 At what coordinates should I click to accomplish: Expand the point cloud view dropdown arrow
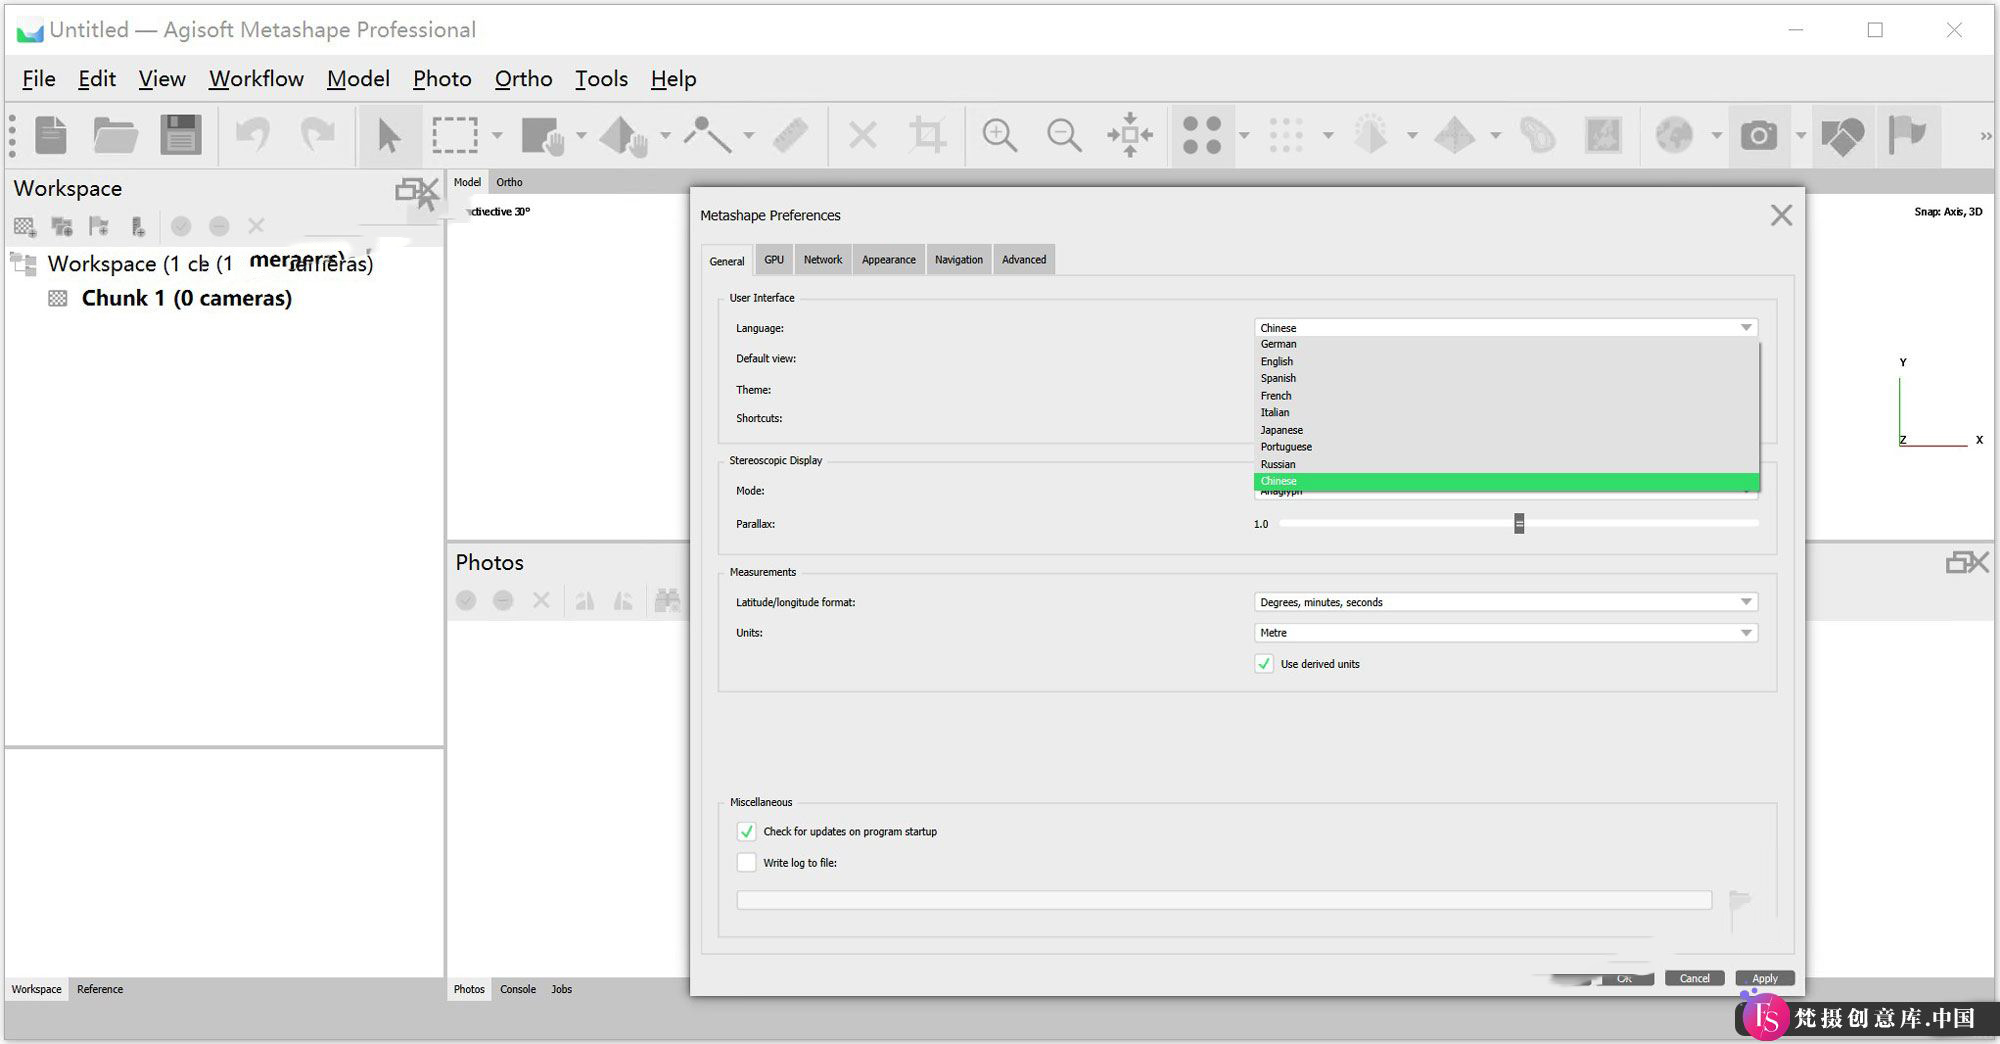tap(1244, 135)
